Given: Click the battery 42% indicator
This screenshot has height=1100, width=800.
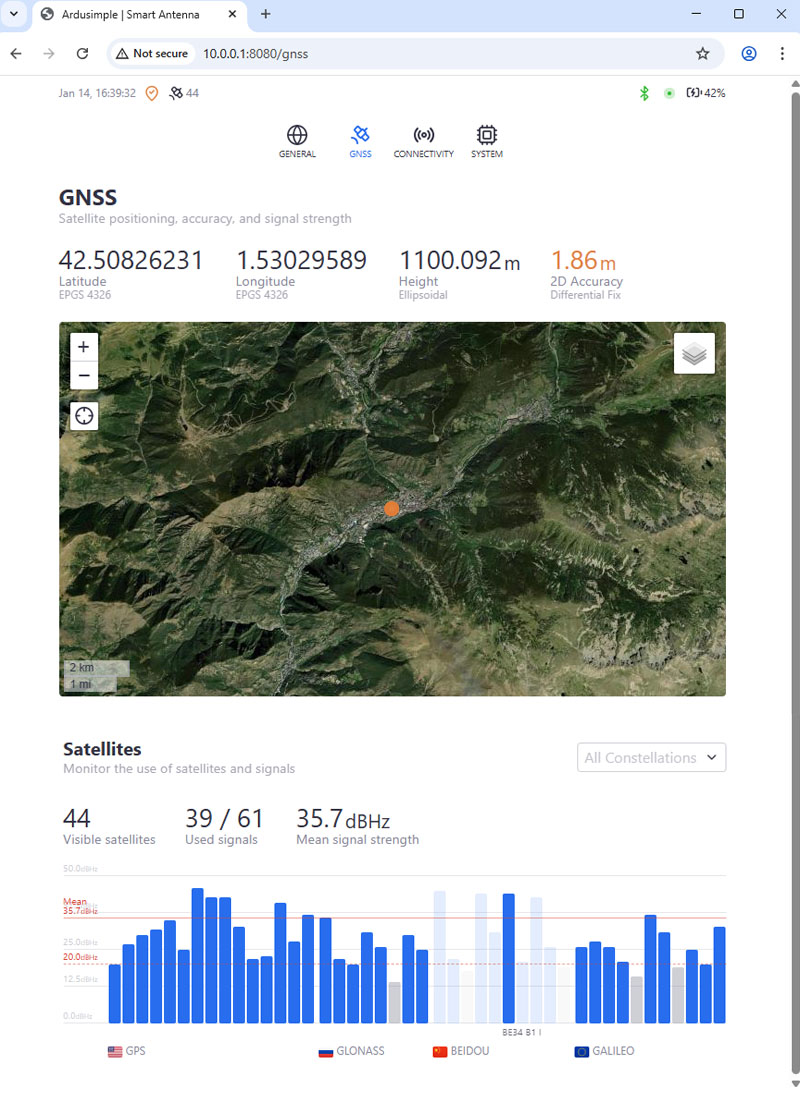Looking at the screenshot, I should (x=705, y=93).
